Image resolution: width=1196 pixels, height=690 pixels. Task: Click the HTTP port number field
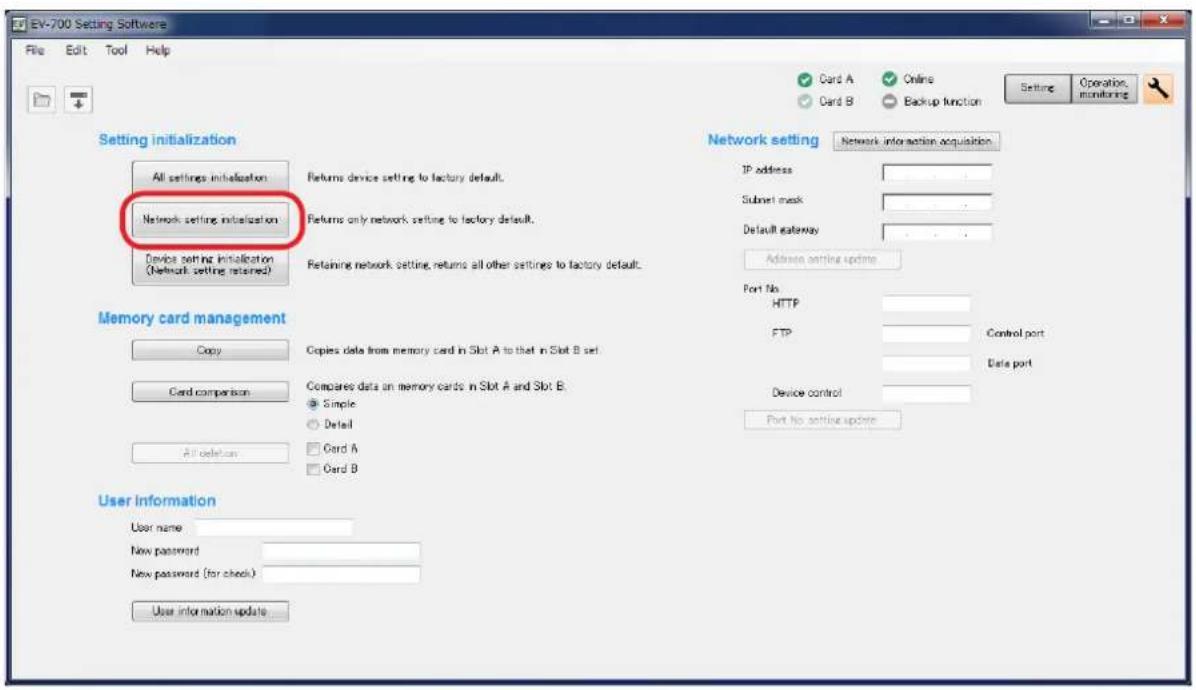coord(926,304)
